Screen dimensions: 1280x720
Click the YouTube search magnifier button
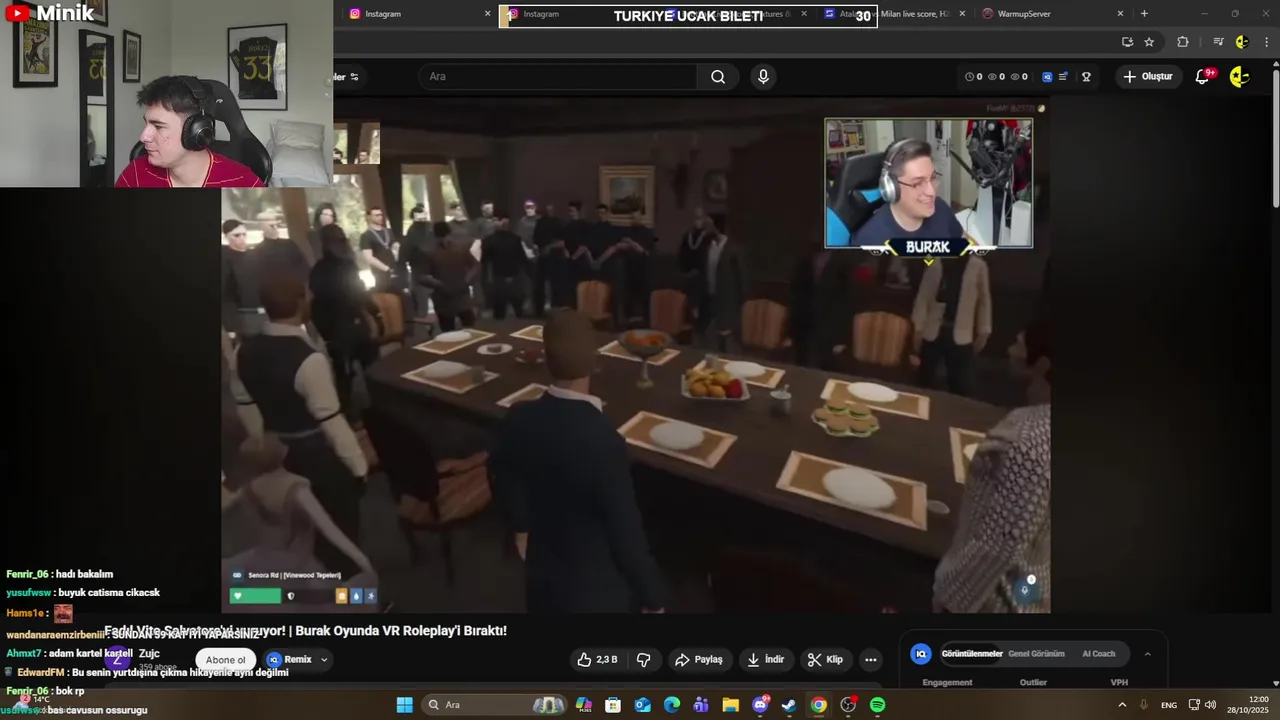click(x=718, y=77)
